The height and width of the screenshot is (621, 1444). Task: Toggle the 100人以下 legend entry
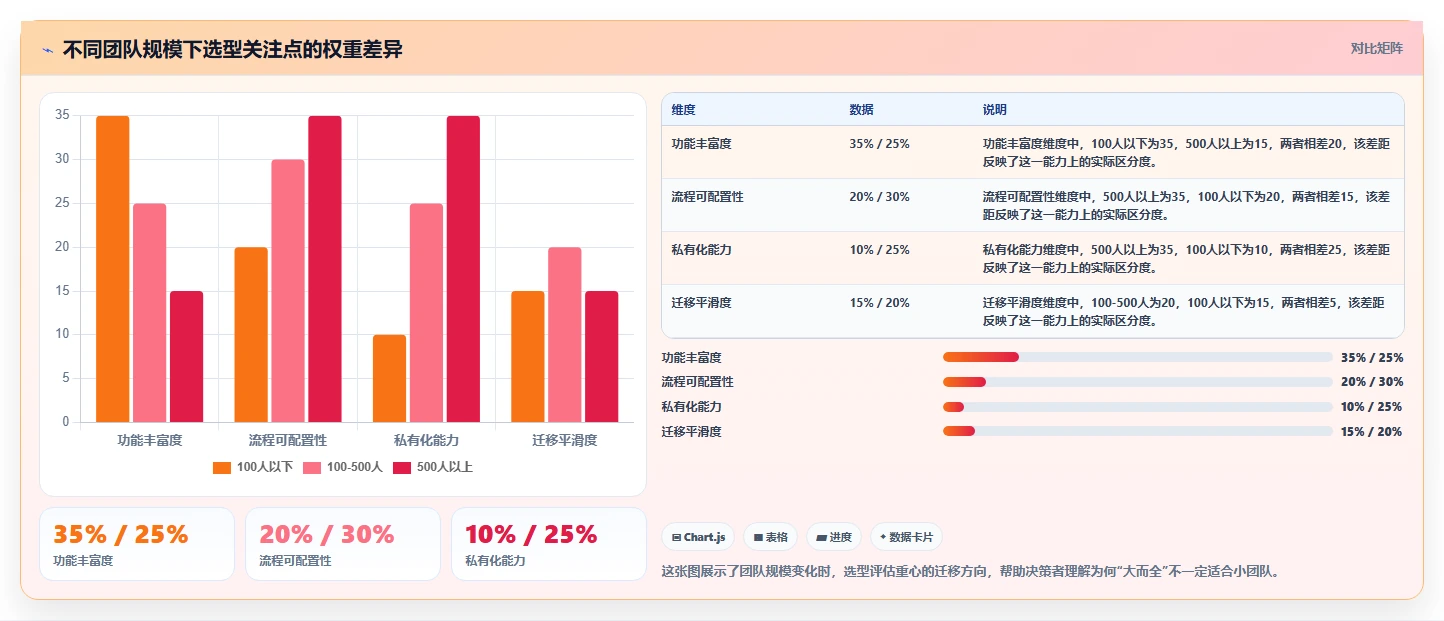[x=253, y=467]
